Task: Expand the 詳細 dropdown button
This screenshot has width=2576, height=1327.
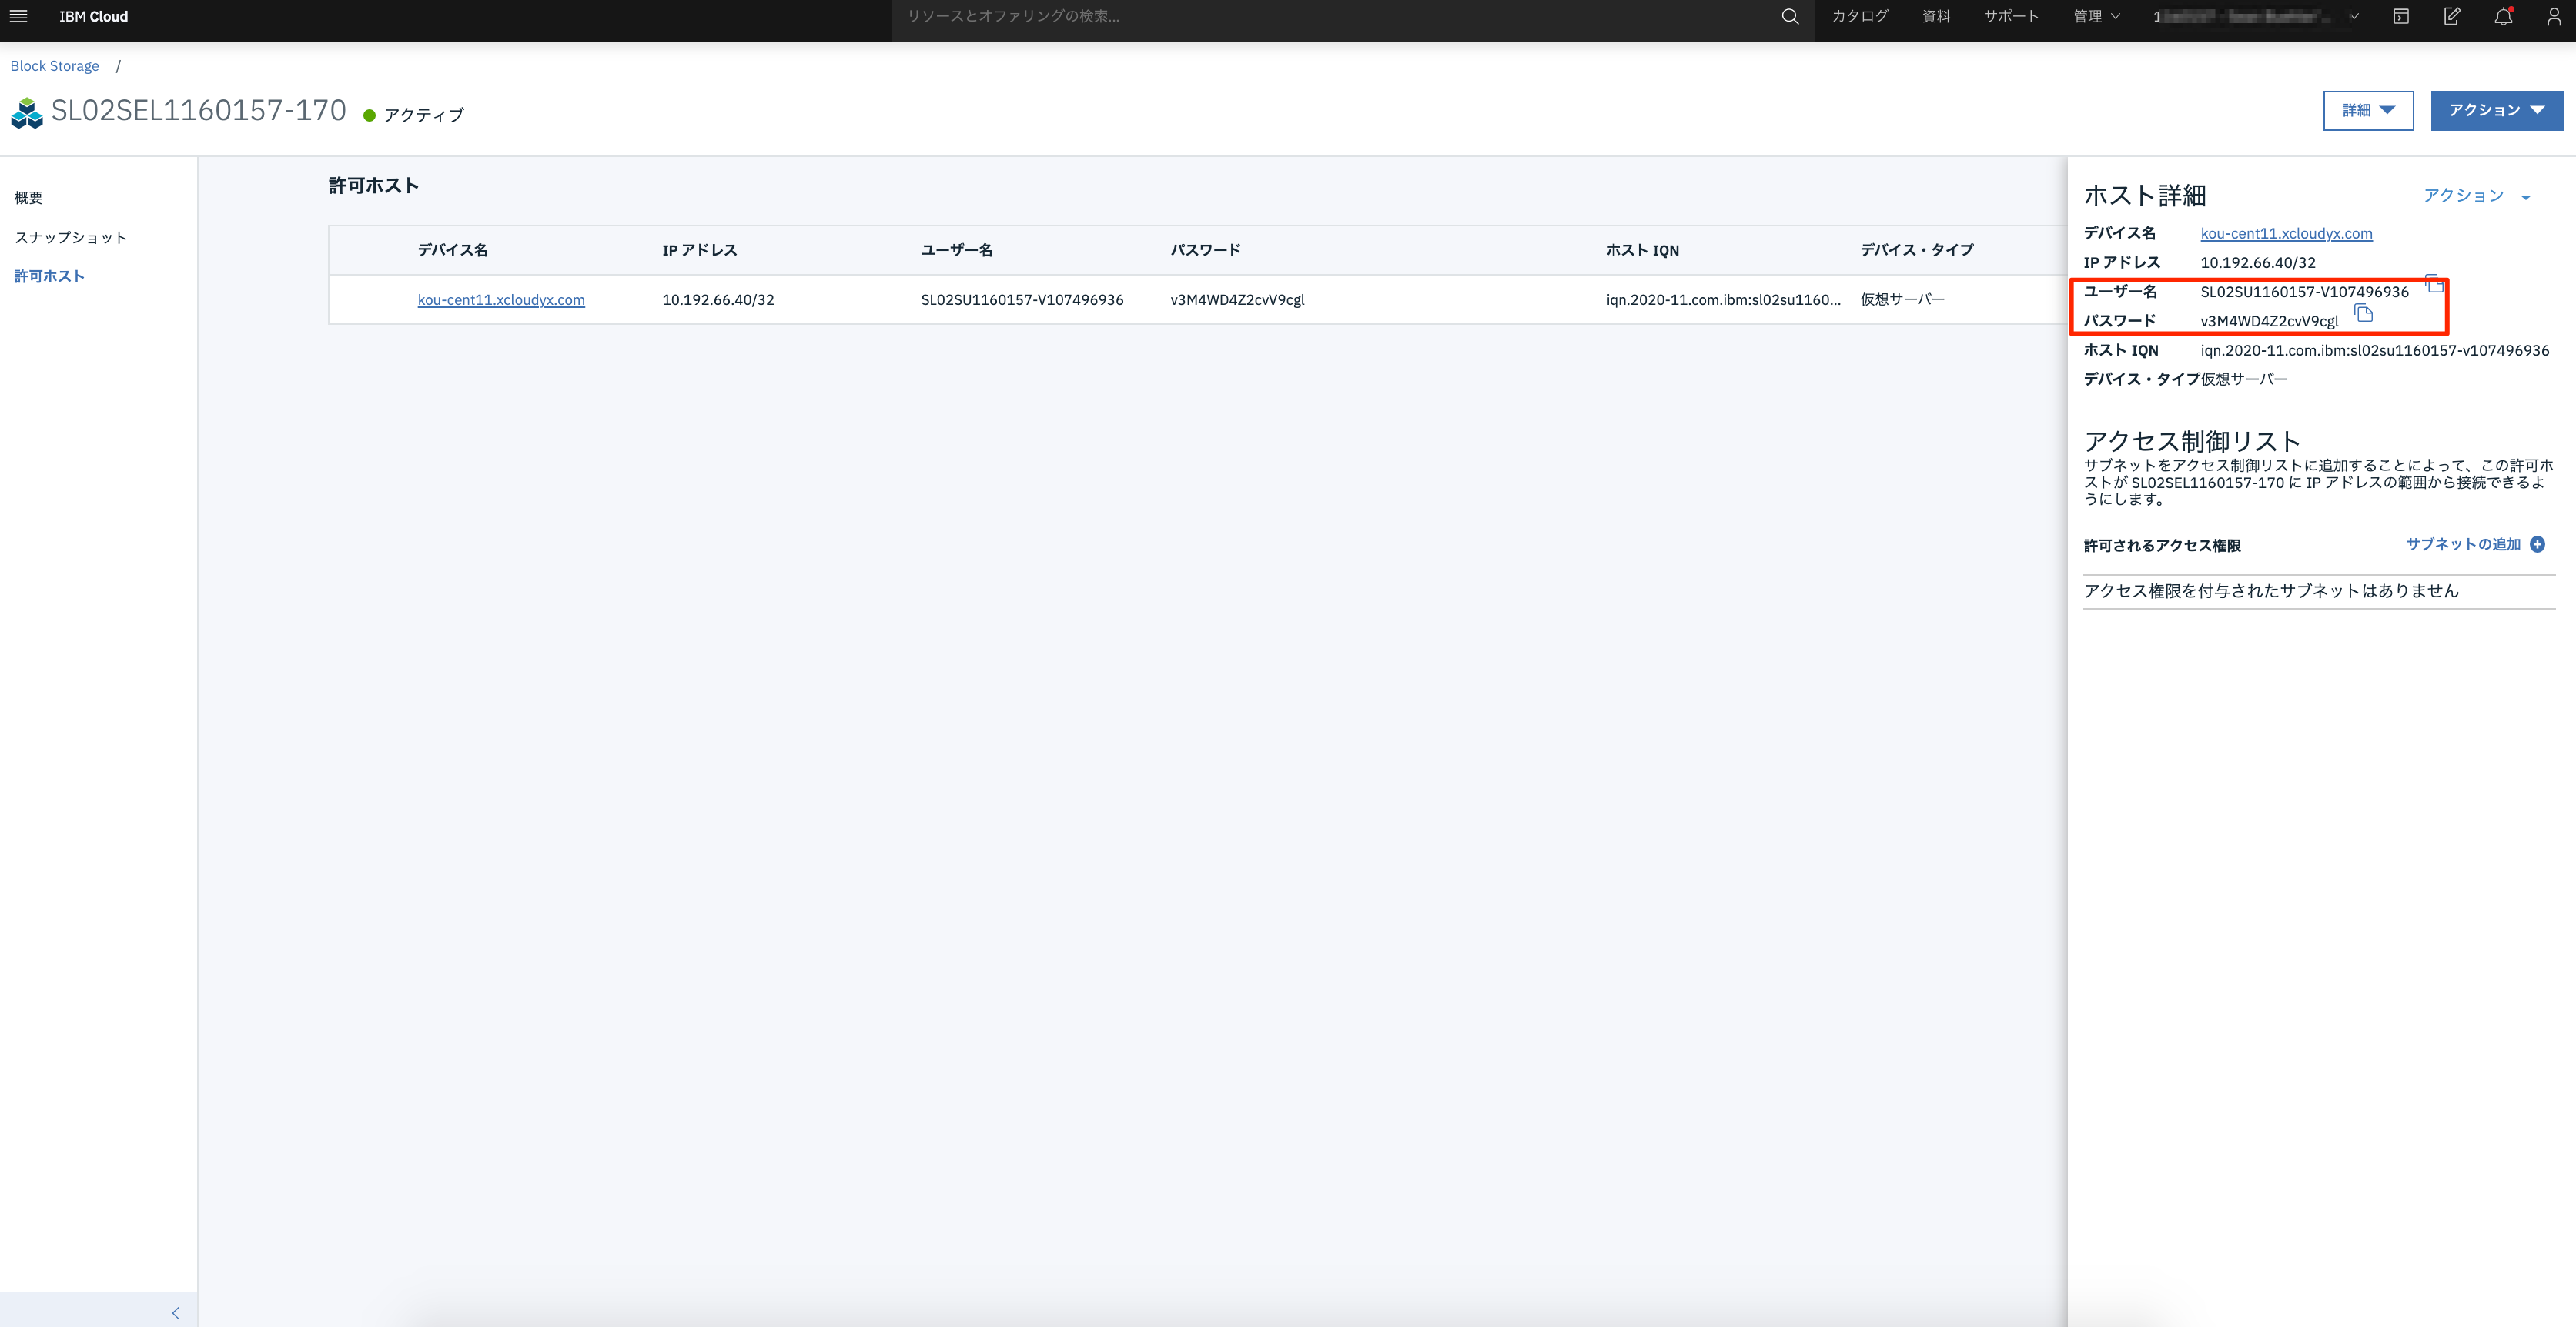Action: 2368,110
